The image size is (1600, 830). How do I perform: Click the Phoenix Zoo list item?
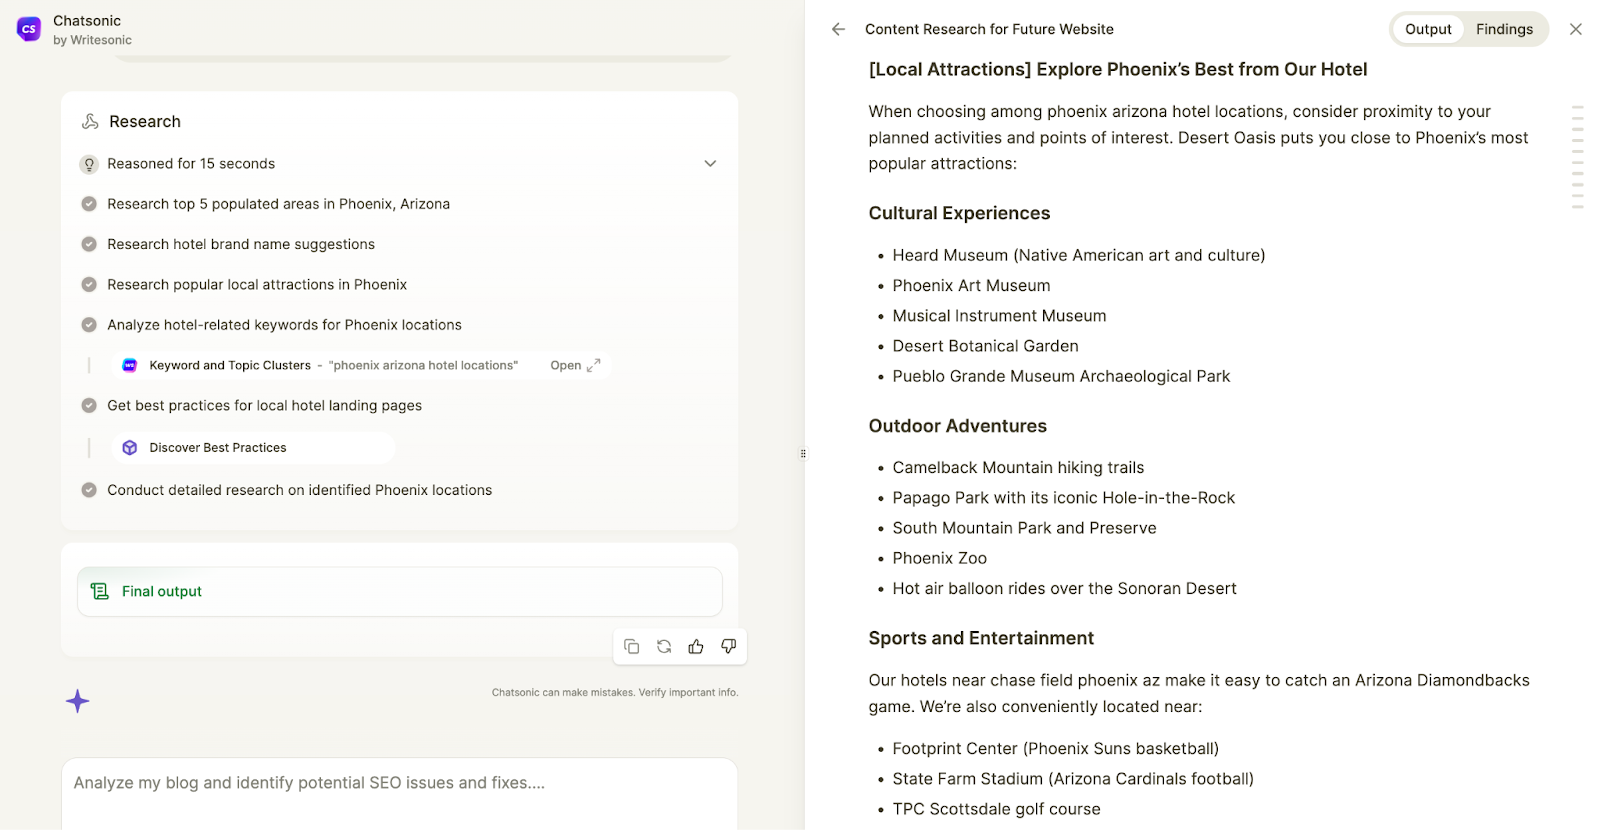(939, 558)
